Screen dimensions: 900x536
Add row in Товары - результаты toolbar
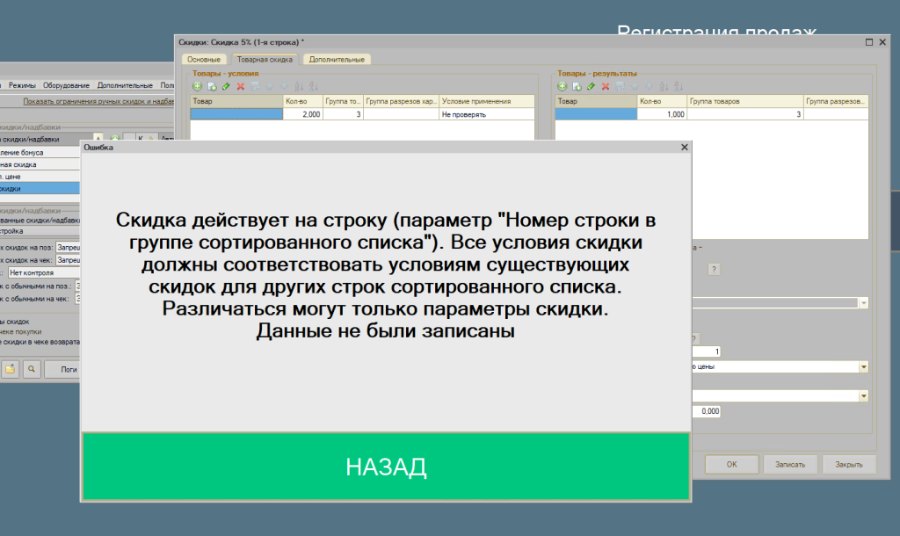coord(562,86)
